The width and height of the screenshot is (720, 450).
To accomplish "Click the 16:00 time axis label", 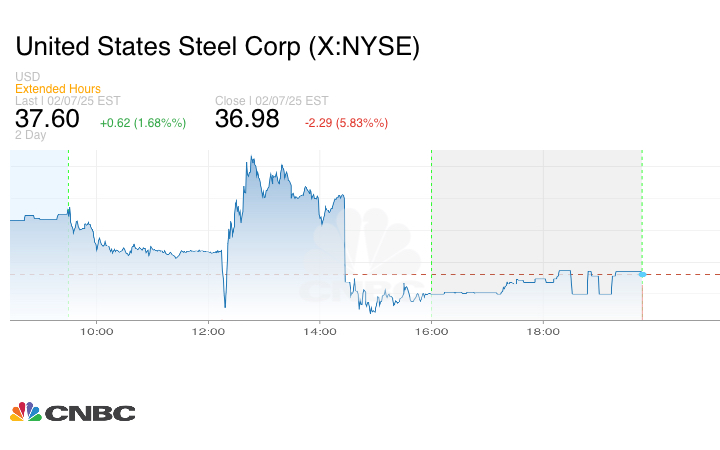I will pos(431,330).
